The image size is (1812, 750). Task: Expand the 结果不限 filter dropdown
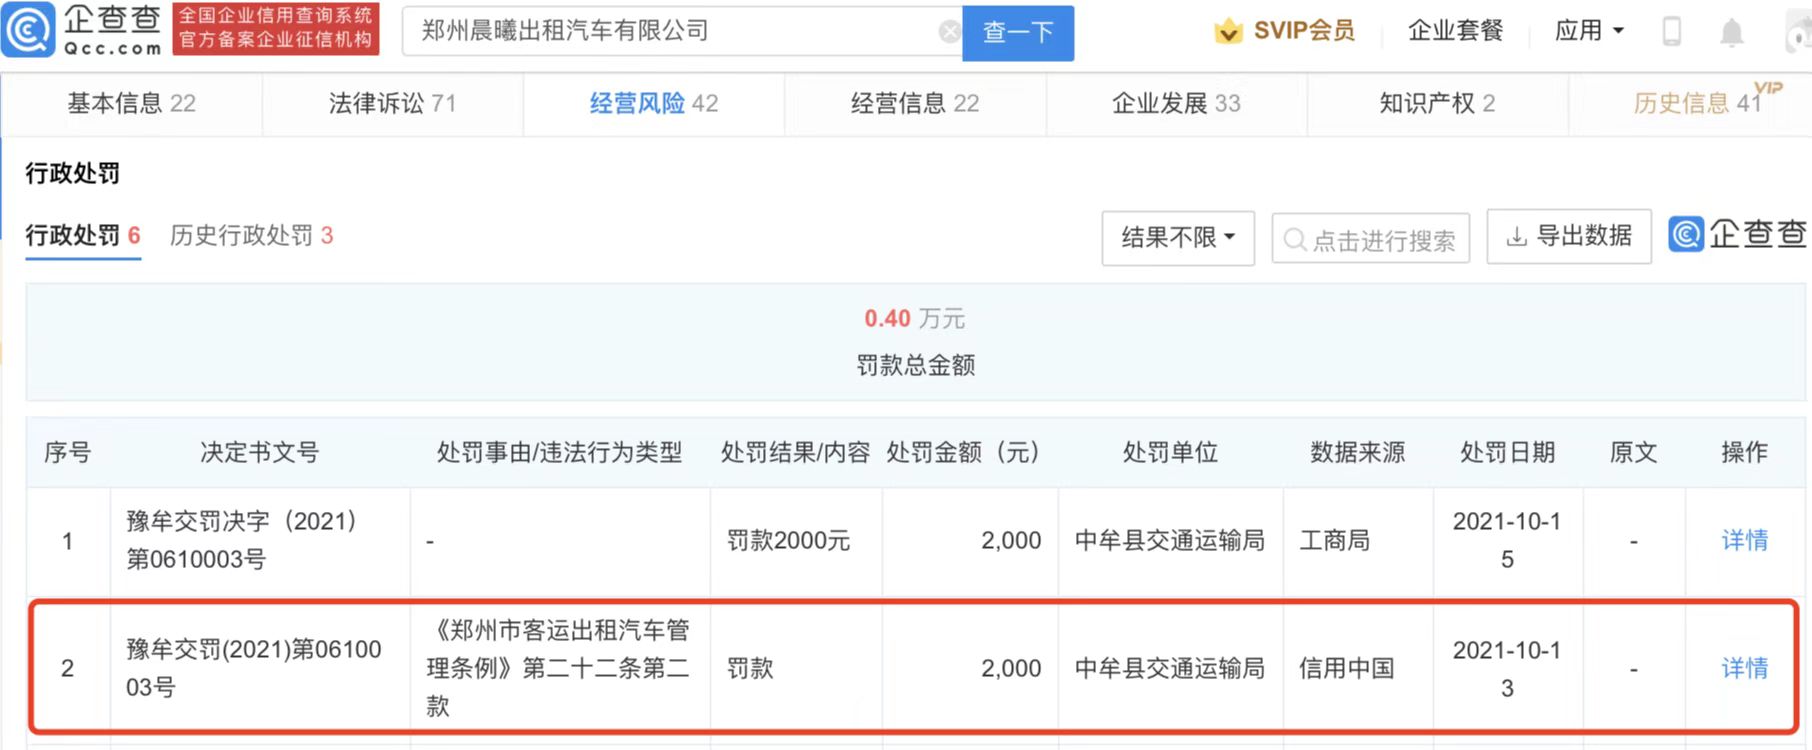[1177, 238]
